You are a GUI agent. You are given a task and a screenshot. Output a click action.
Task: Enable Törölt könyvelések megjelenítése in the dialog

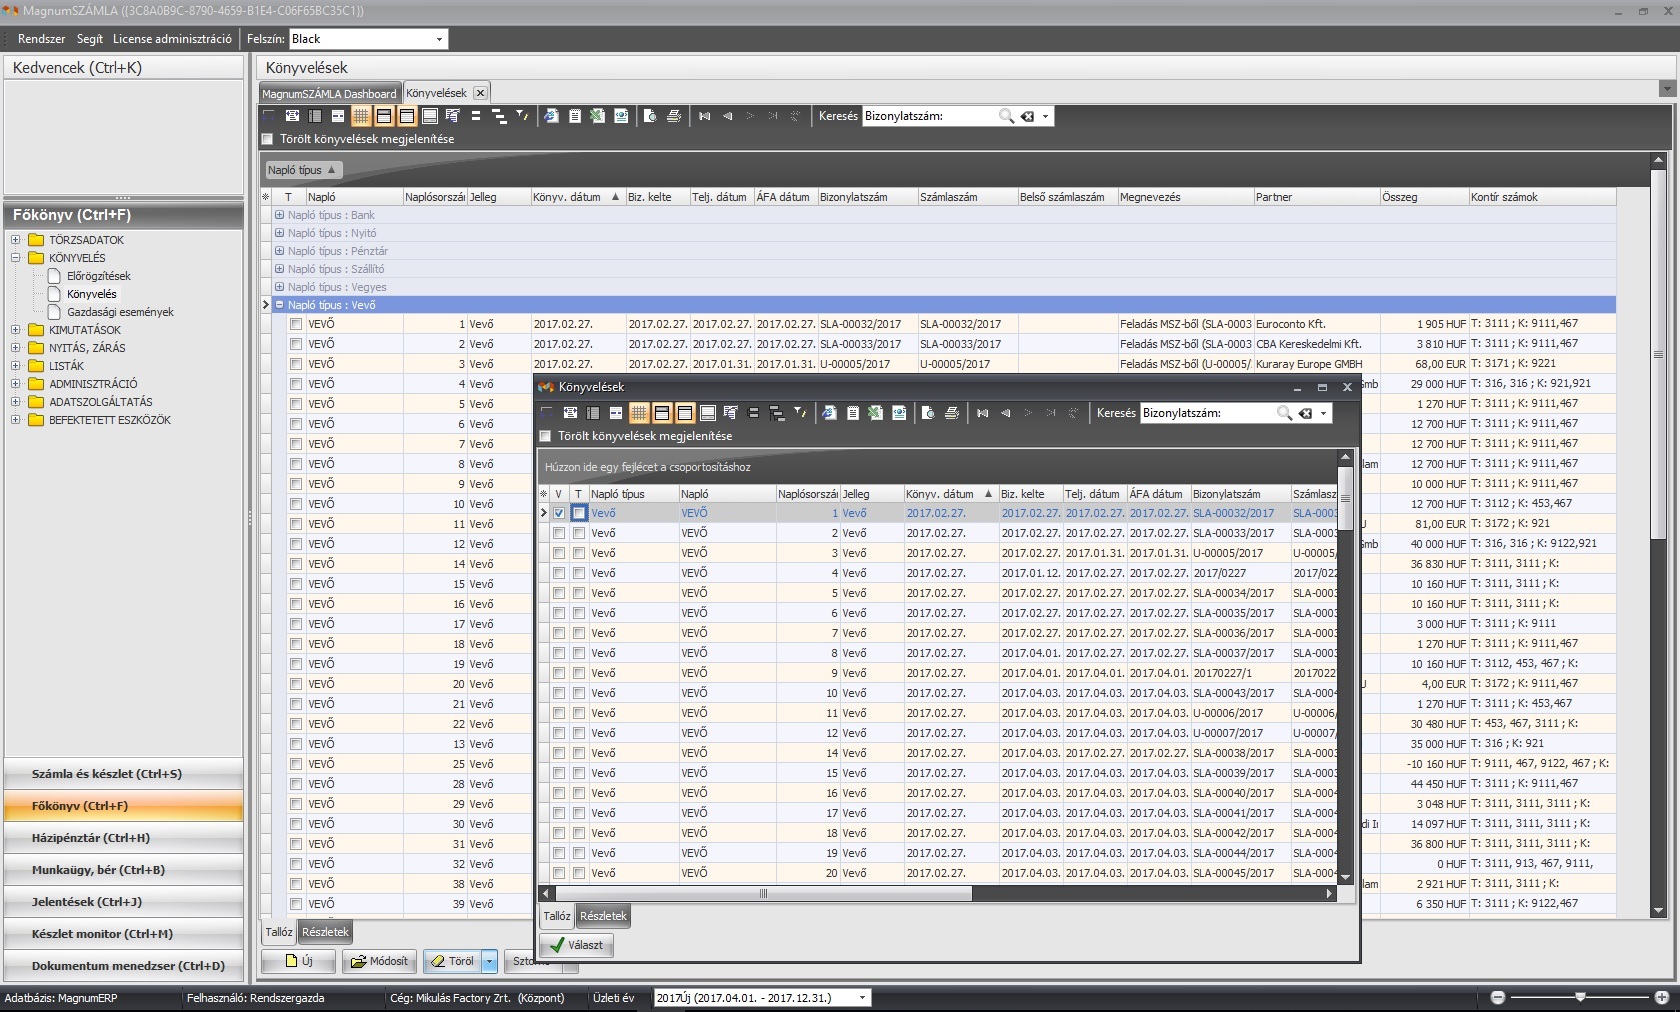point(545,436)
